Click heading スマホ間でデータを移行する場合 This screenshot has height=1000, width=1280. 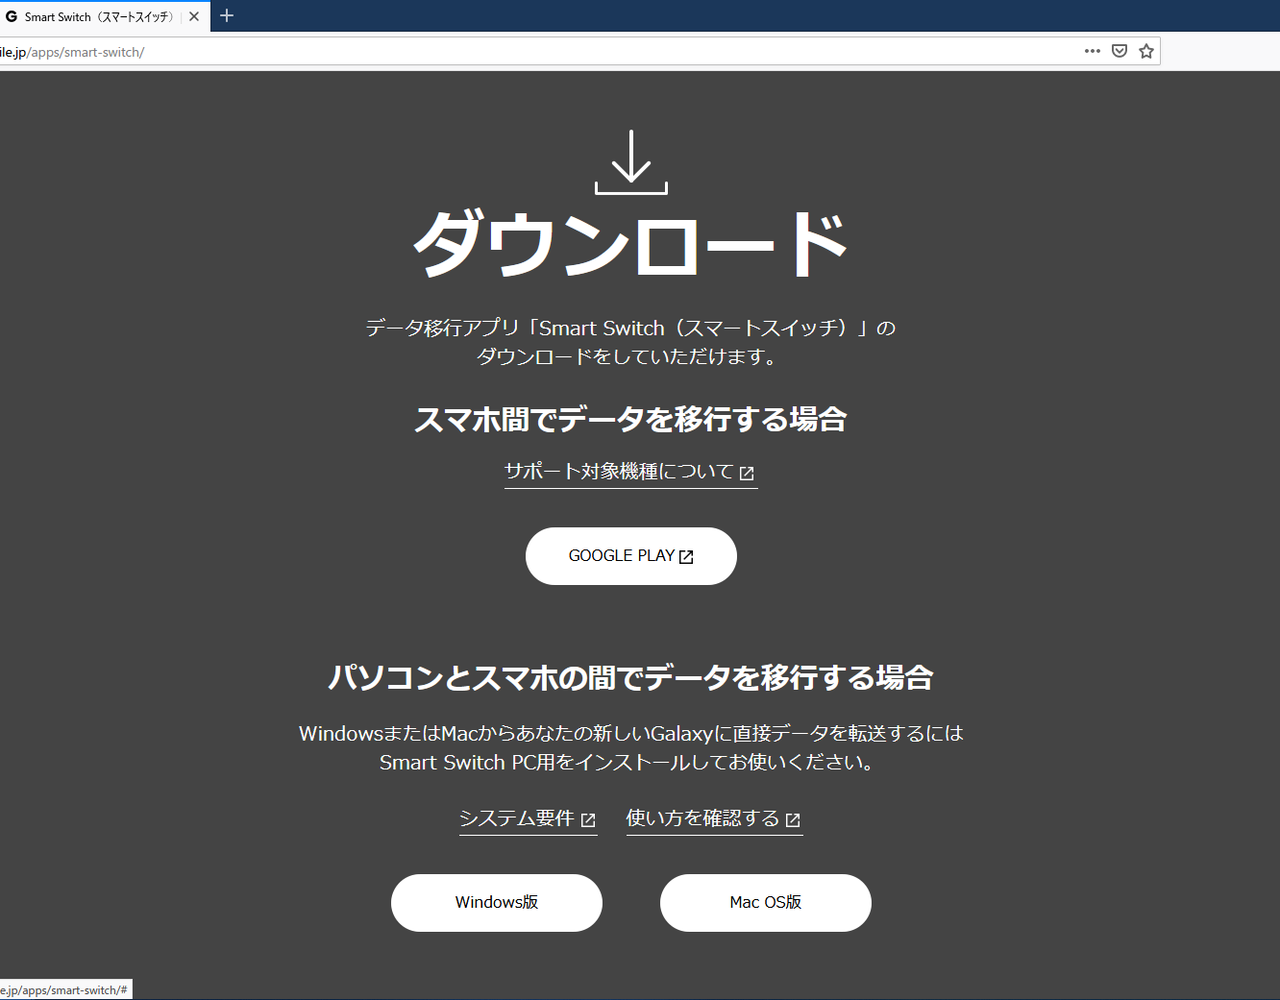[x=631, y=419]
